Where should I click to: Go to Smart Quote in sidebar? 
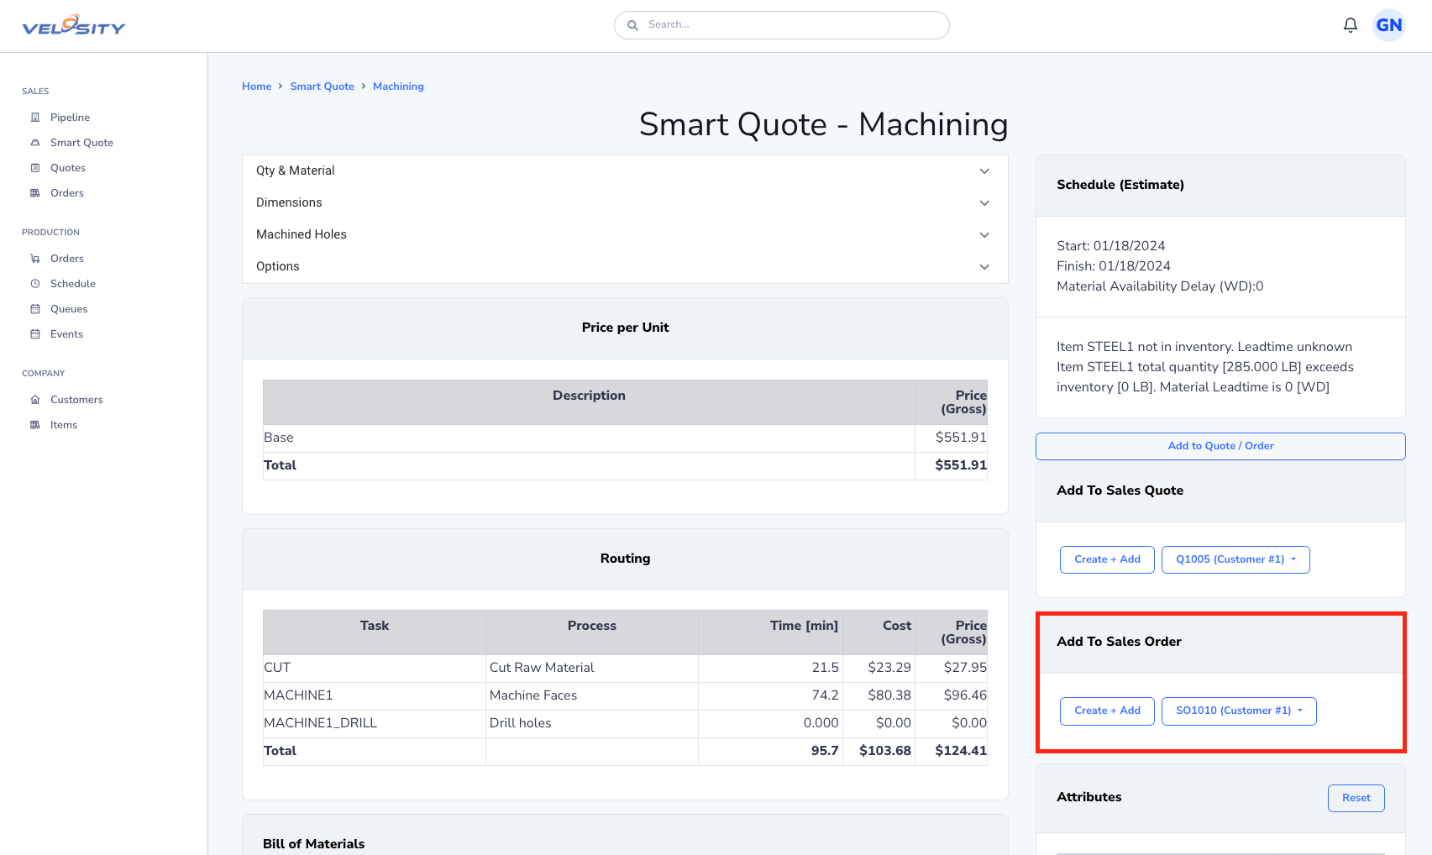coord(82,142)
